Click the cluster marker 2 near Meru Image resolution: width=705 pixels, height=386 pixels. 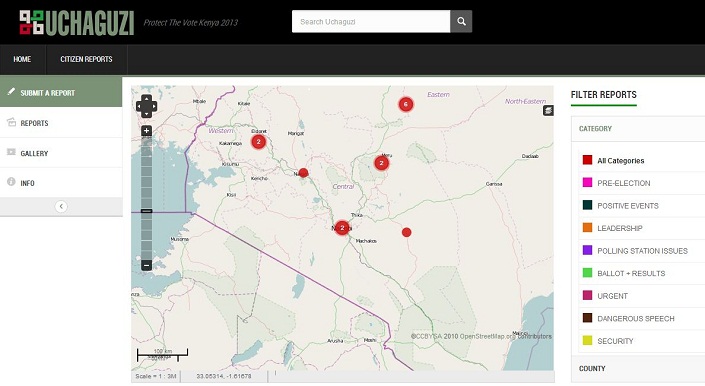381,163
